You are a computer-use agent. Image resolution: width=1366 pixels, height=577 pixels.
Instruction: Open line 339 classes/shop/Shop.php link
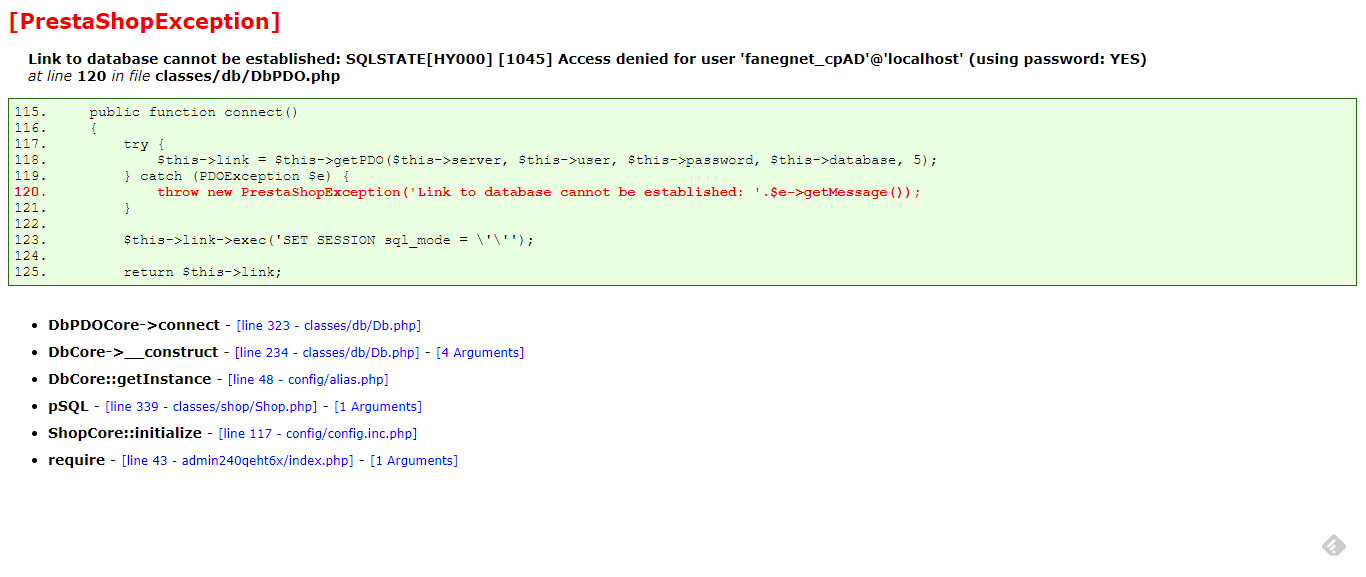coord(211,407)
